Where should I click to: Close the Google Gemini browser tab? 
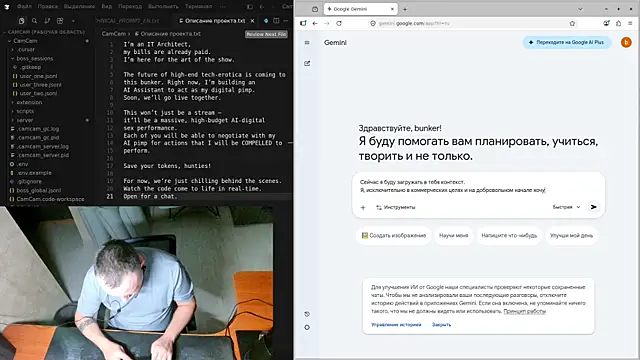click(392, 9)
